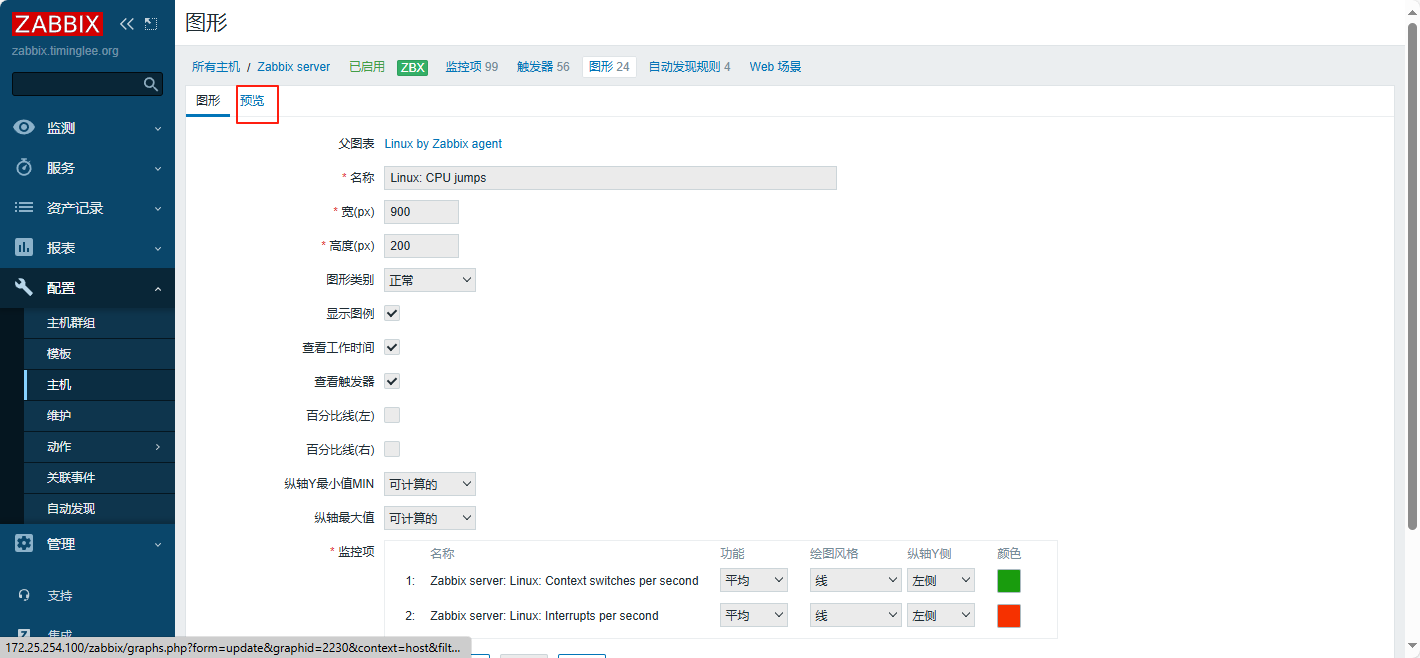Open 纵轴Y侧 dropdown for Interrupts row

pos(941,616)
